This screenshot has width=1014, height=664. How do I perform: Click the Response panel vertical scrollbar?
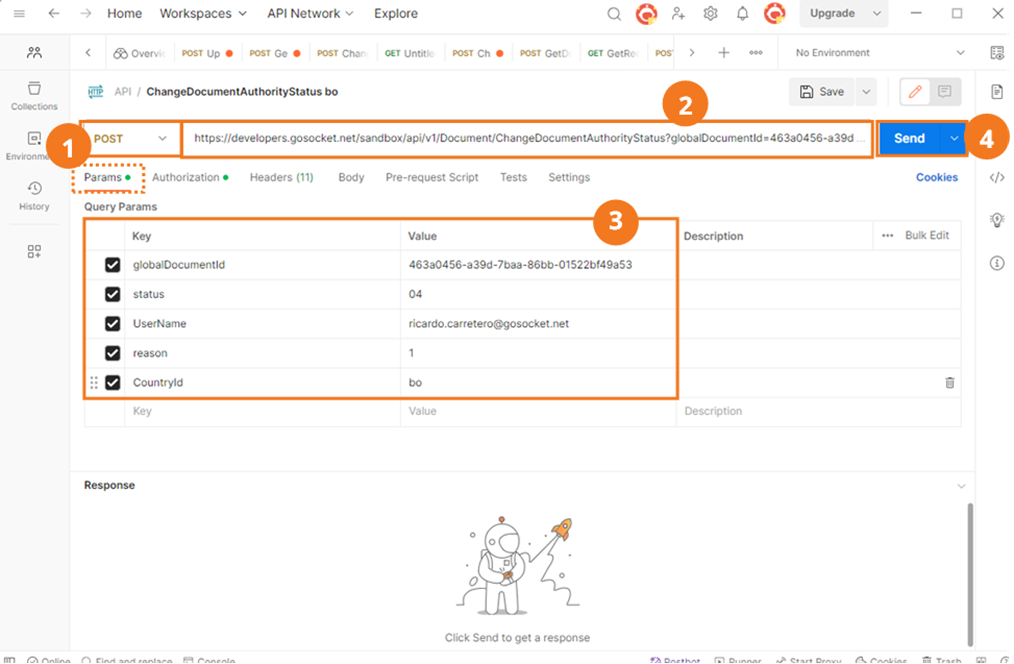[969, 574]
